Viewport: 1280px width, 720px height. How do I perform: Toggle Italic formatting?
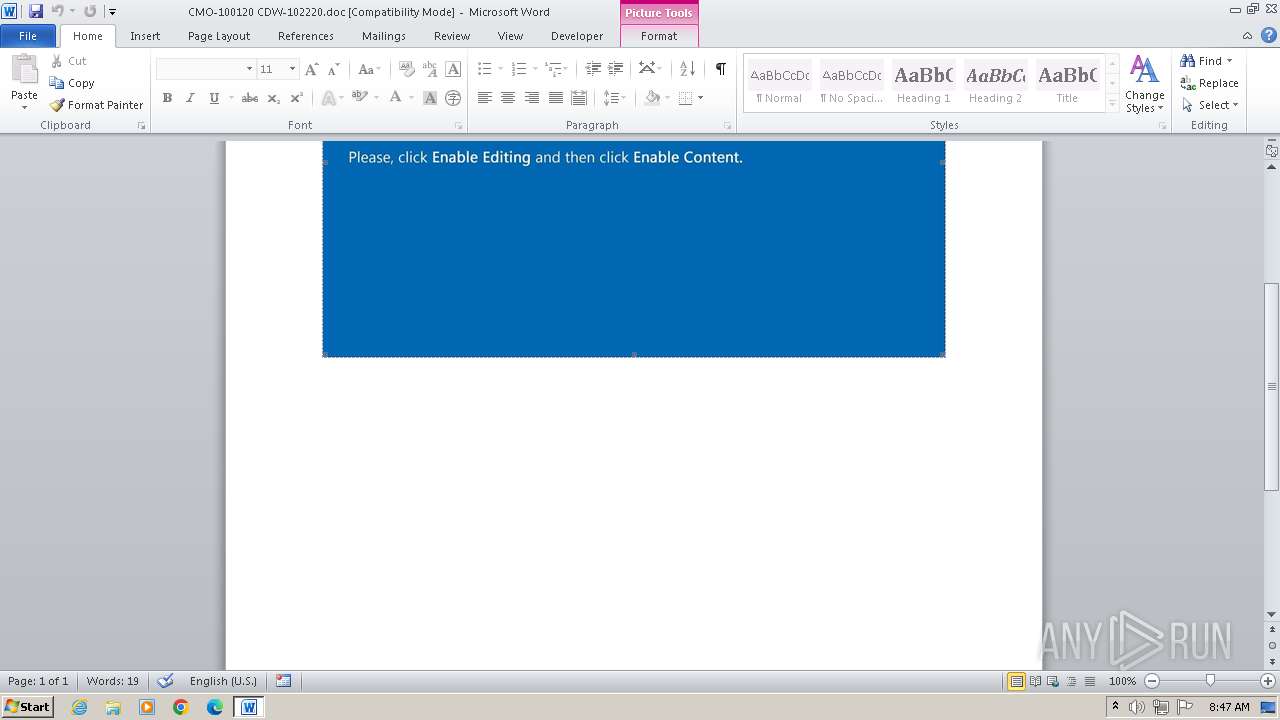click(x=190, y=98)
